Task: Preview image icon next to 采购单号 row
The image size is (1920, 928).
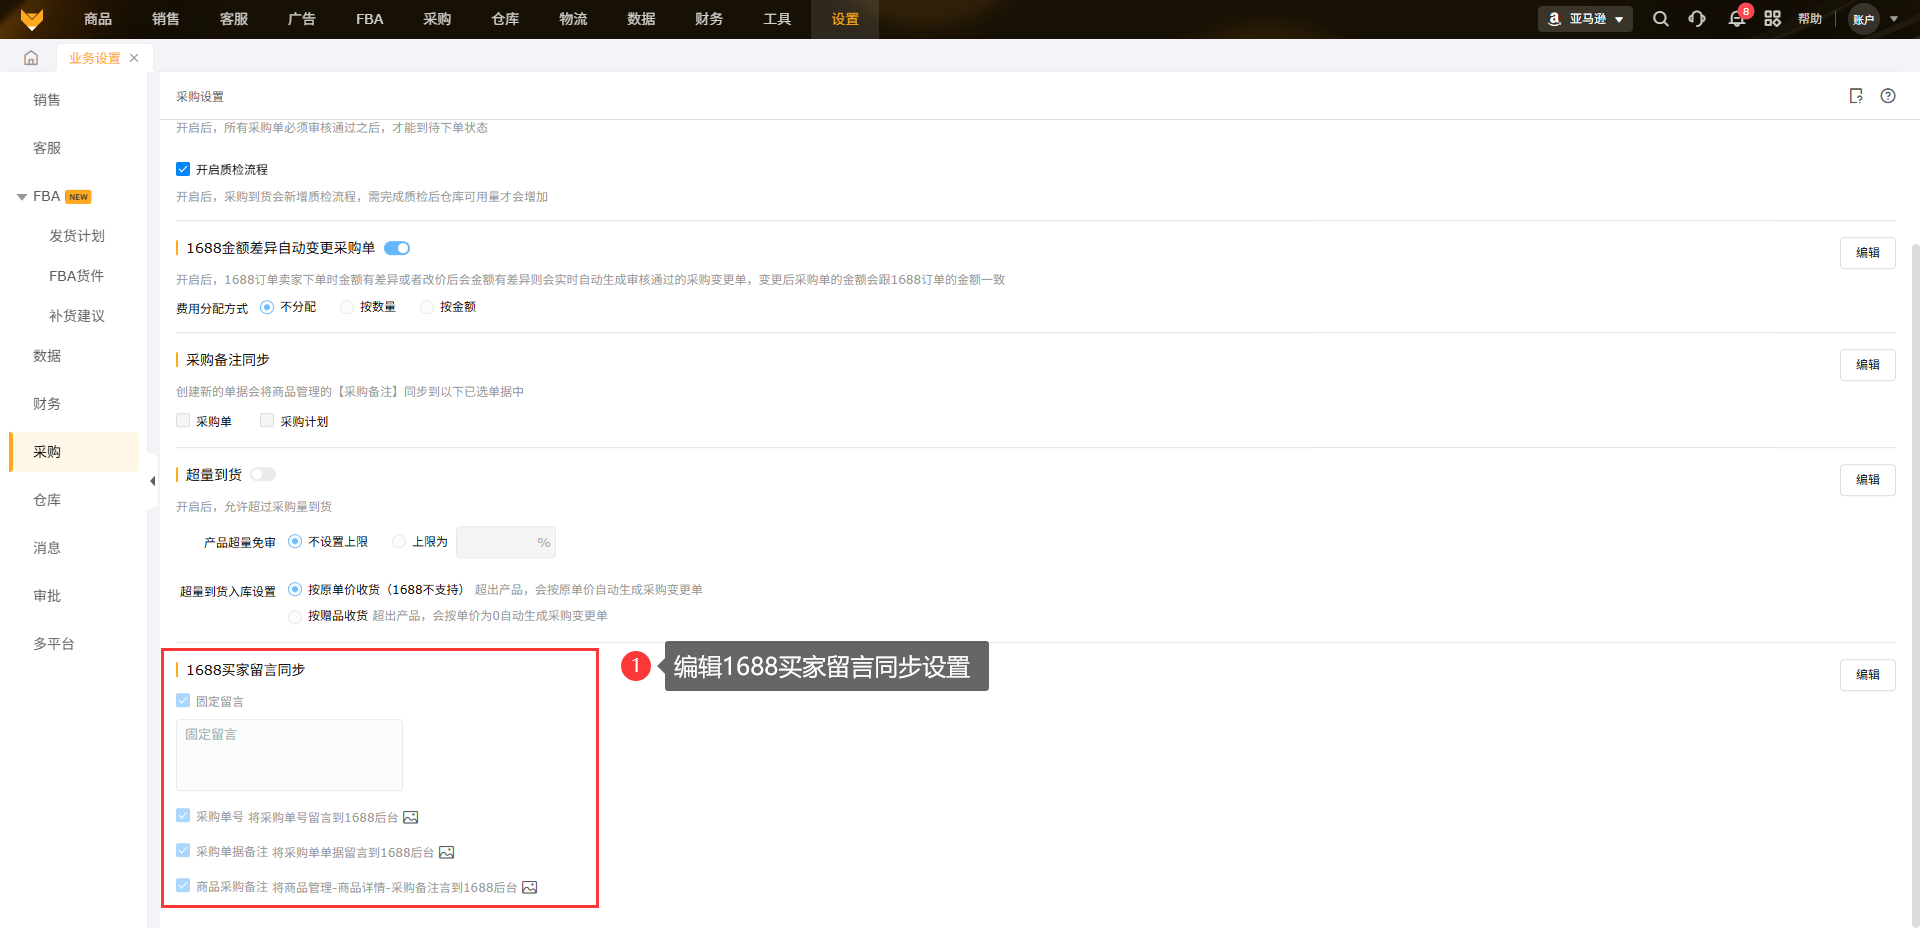Action: (410, 818)
